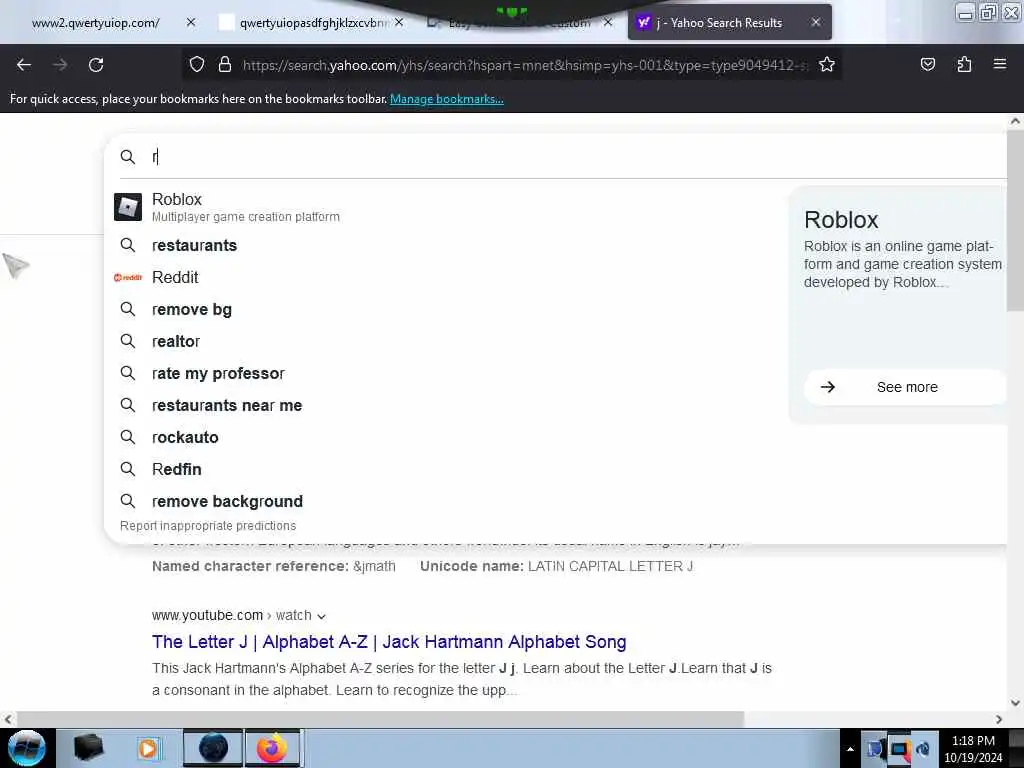The width and height of the screenshot is (1024, 768).
Task: Save page to Pocket
Action: point(927,64)
